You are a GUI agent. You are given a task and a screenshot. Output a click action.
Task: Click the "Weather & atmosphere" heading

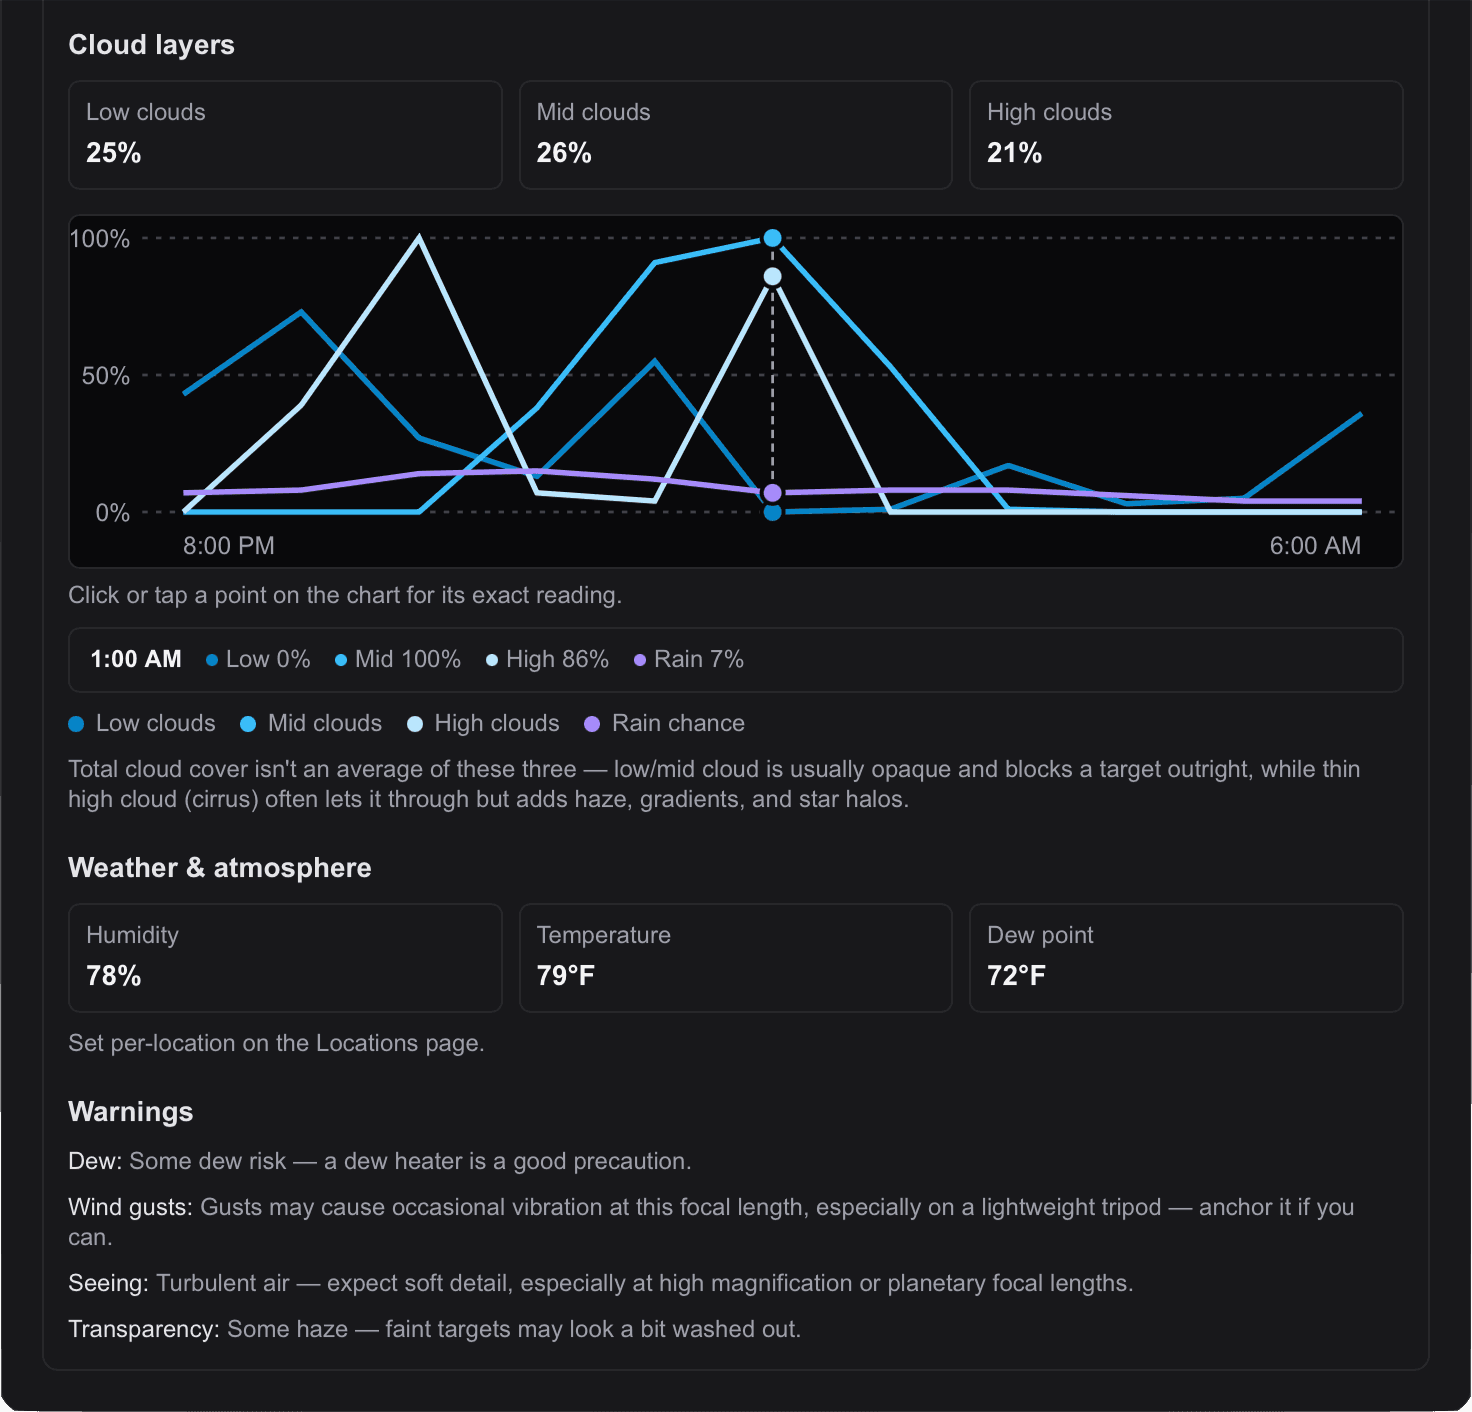click(x=220, y=868)
